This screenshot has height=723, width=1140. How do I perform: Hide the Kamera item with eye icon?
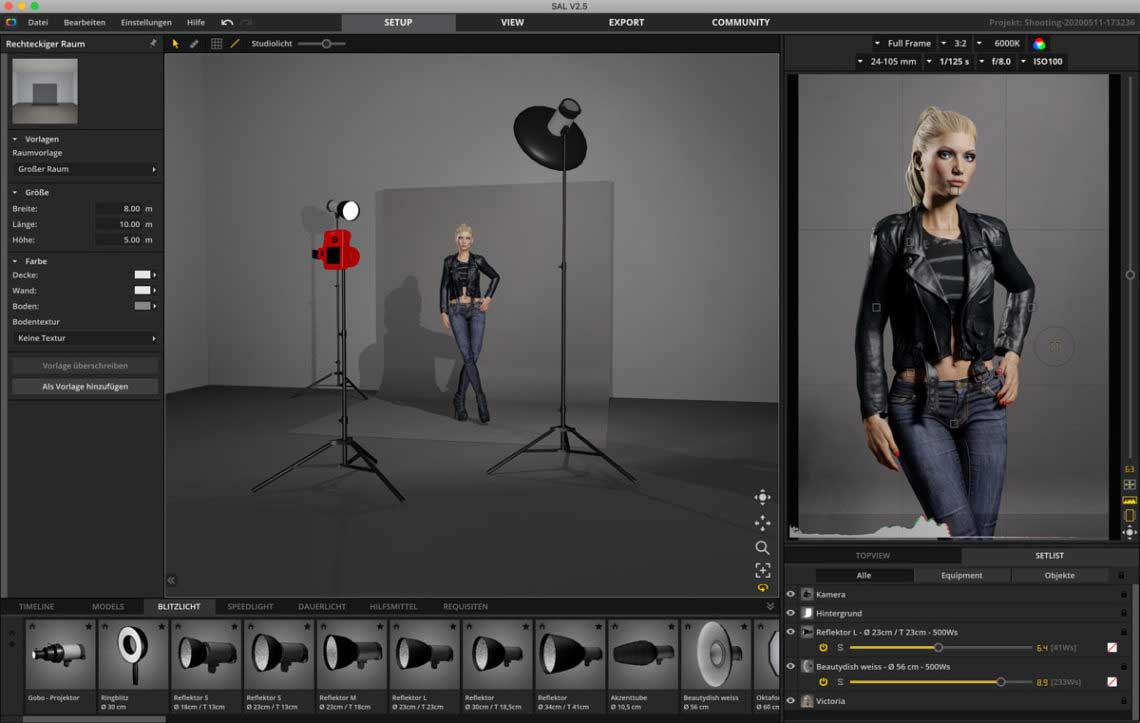[791, 594]
